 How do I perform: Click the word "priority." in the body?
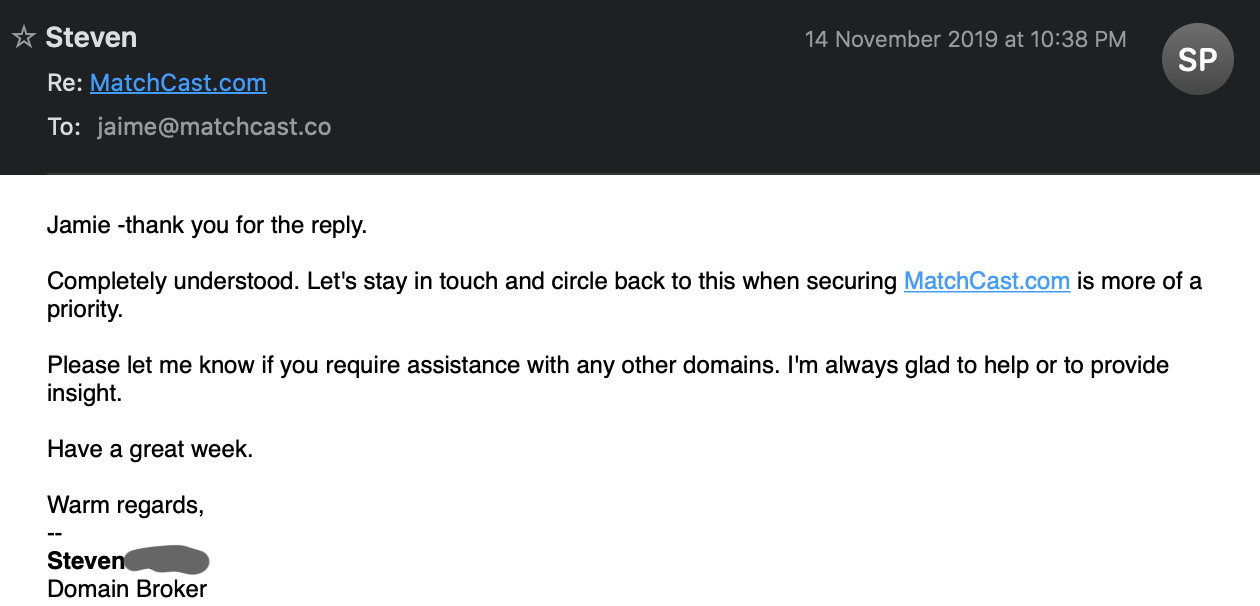coord(85,309)
